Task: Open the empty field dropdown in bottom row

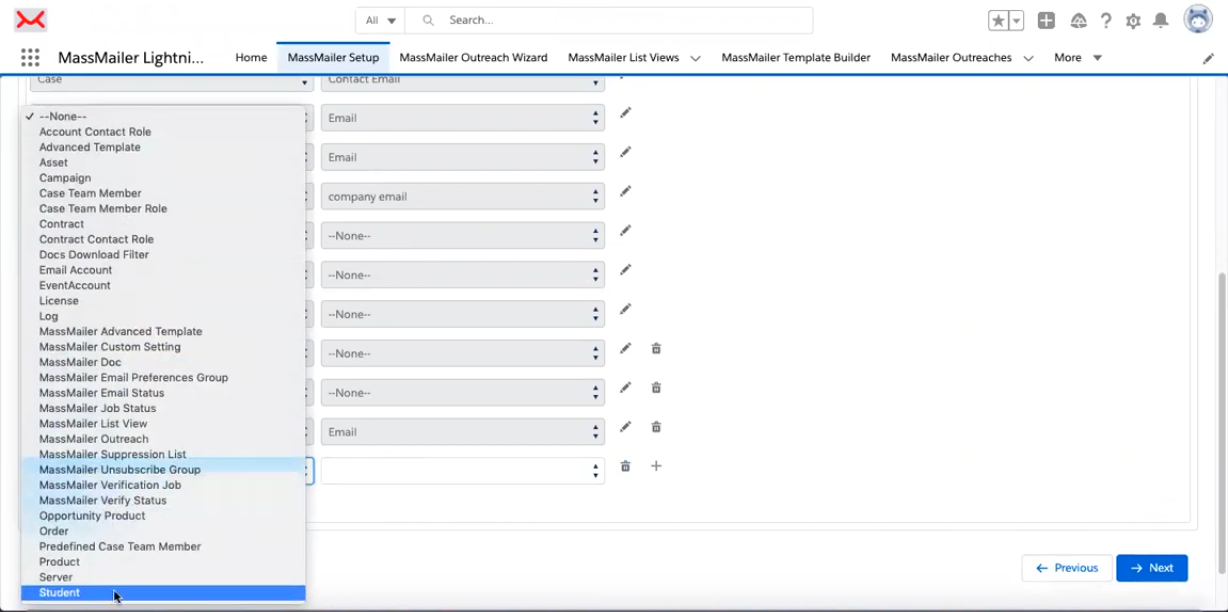Action: 463,471
